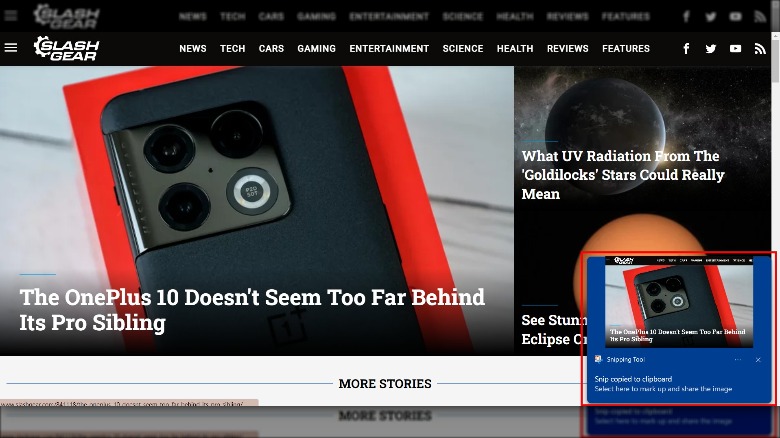Read the OnePlus 10 headline article

(x=252, y=310)
